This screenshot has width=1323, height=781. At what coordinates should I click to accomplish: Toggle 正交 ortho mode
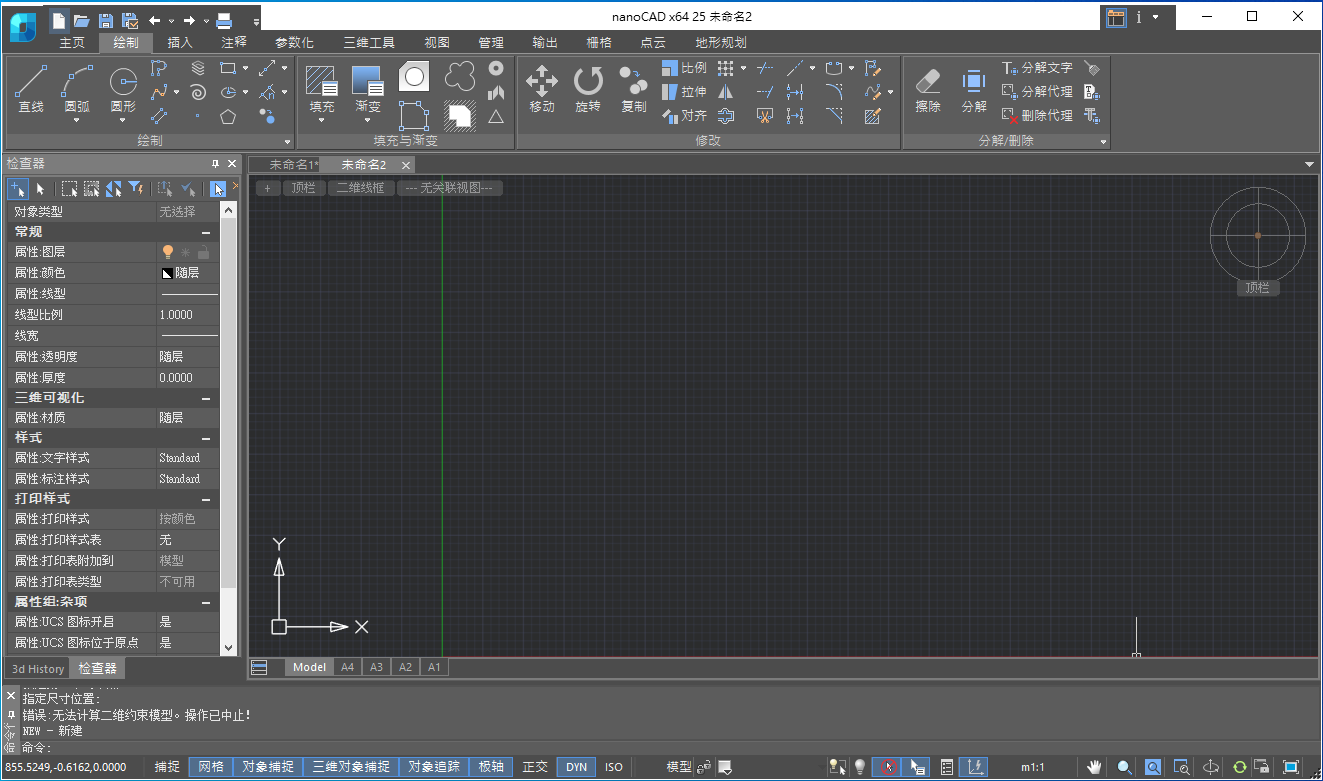point(536,767)
